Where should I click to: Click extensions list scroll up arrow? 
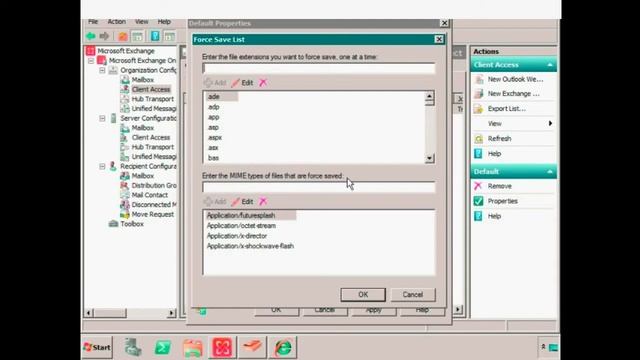(429, 97)
